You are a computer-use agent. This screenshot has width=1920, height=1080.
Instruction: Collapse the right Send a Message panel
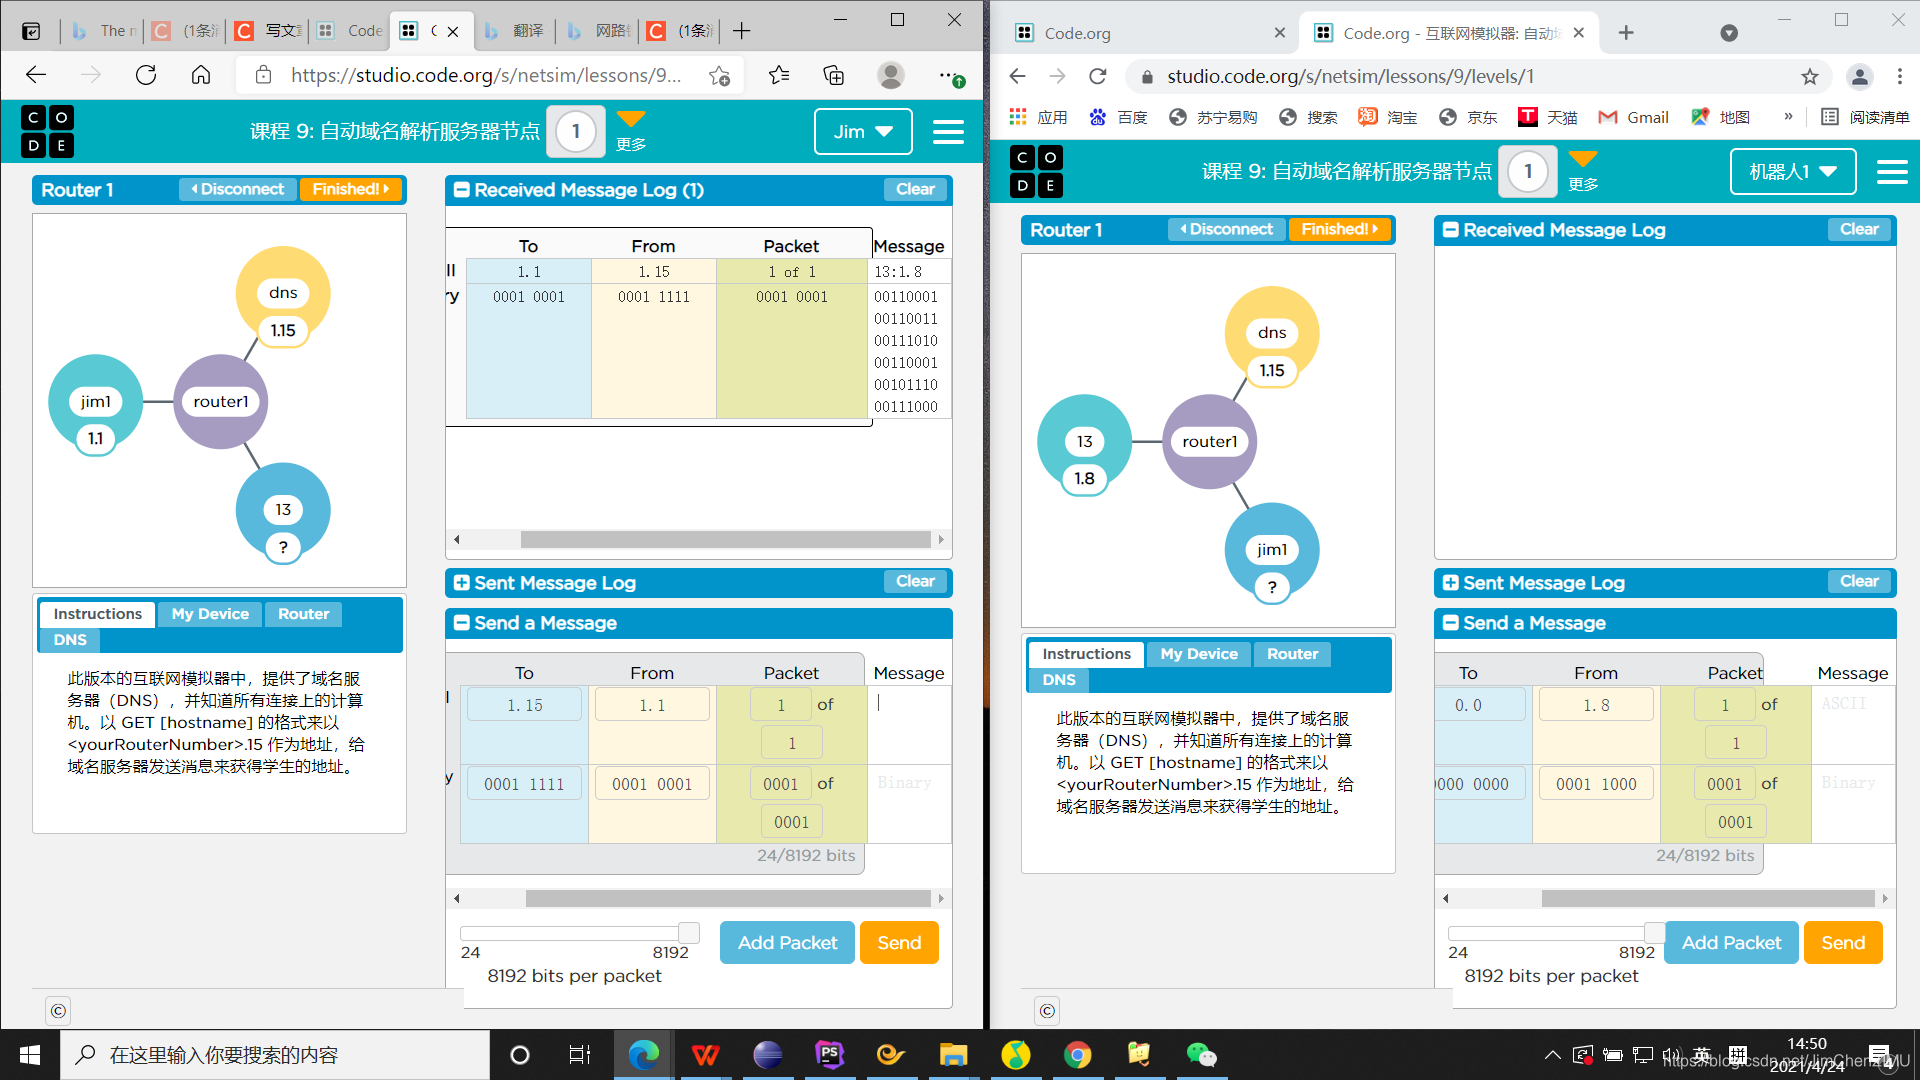[1451, 623]
